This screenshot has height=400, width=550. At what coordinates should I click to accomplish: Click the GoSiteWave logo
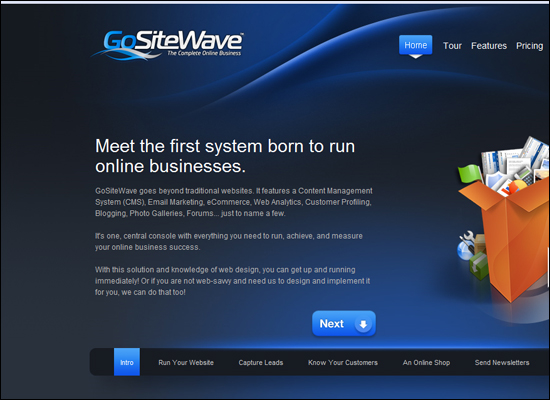tap(167, 45)
